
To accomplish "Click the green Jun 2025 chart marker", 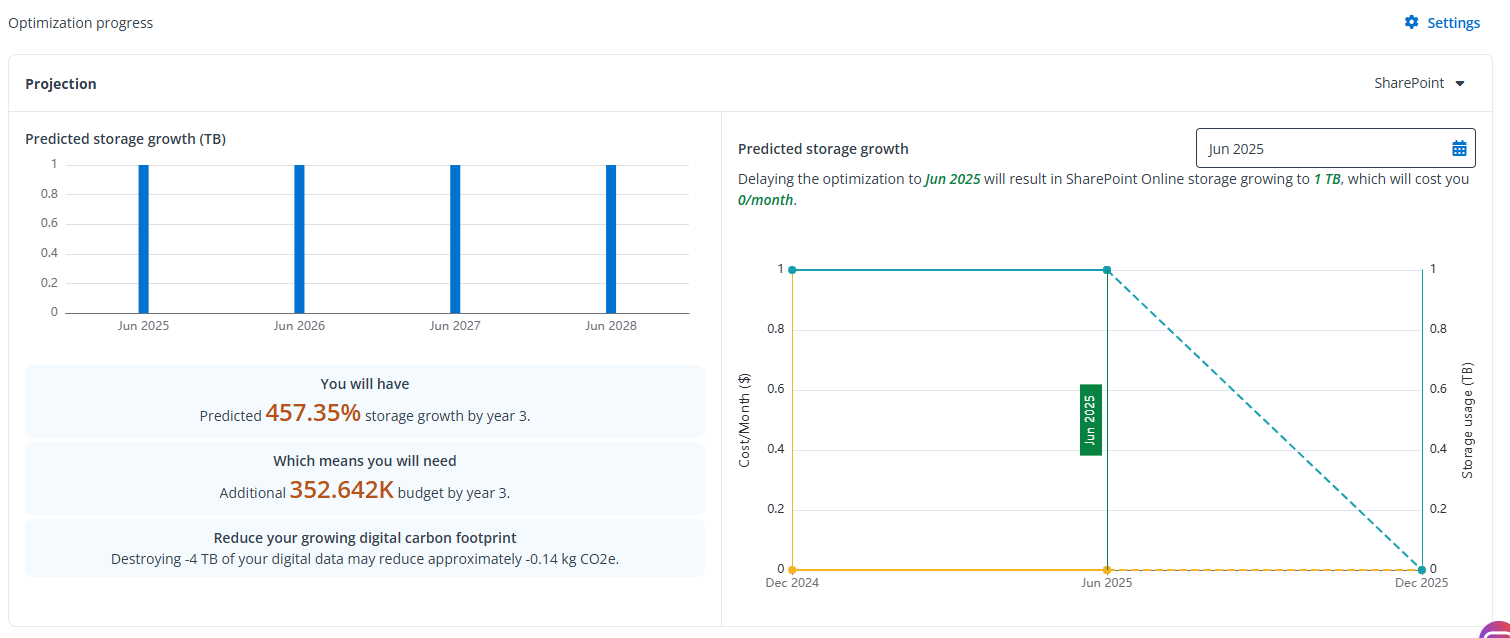I will (x=1089, y=420).
